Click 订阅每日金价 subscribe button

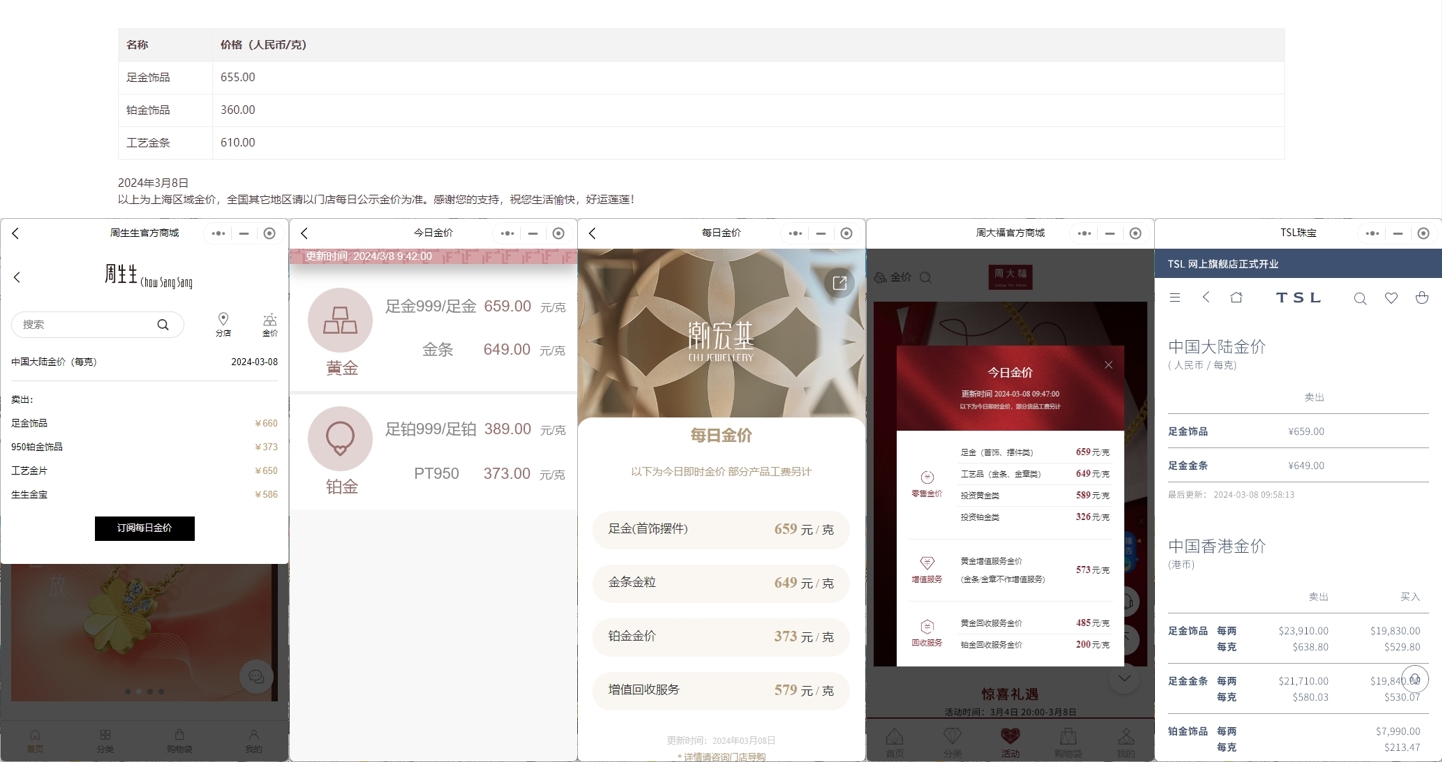[x=145, y=528]
